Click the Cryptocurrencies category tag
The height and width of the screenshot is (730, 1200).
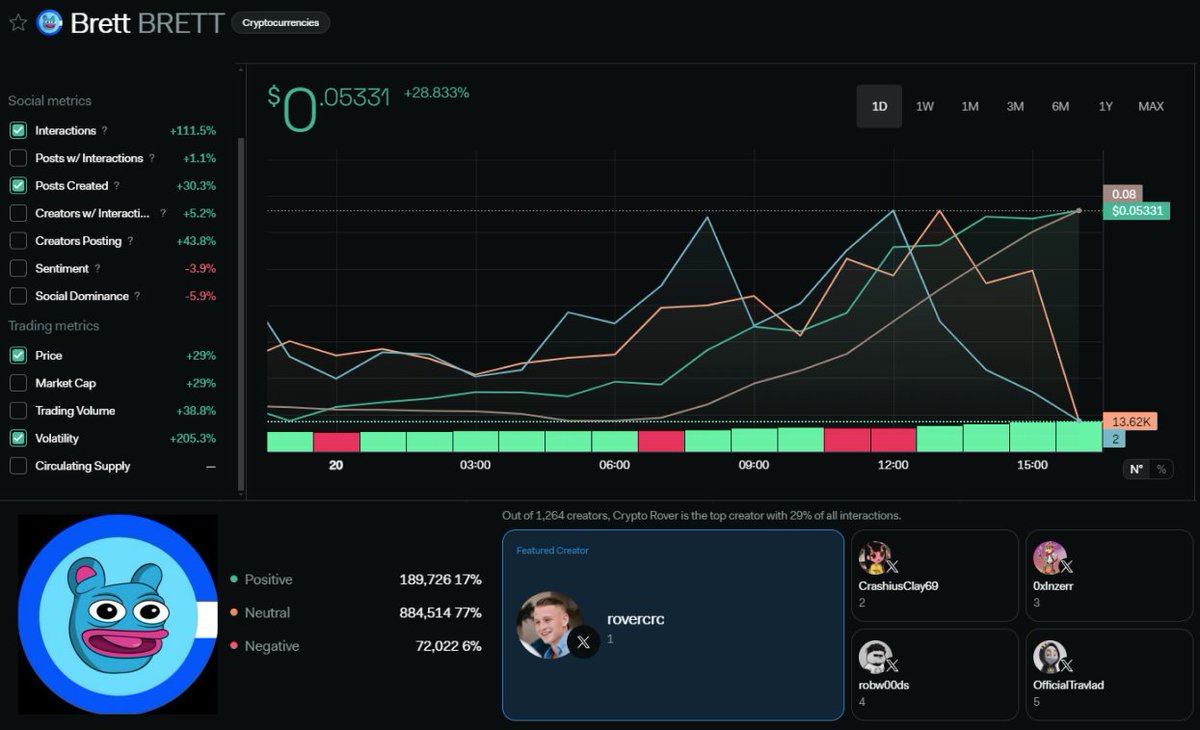(281, 23)
